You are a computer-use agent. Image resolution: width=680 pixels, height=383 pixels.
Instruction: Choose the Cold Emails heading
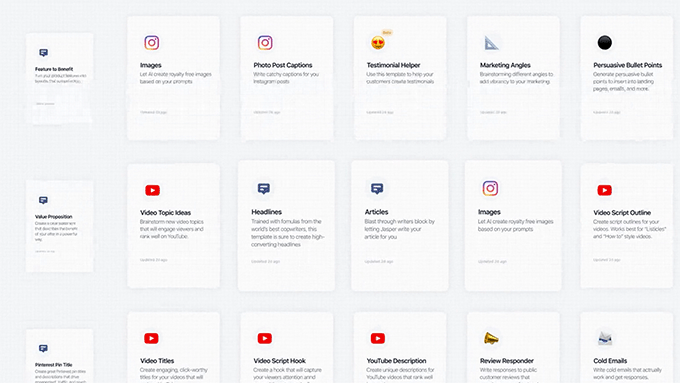pos(610,360)
